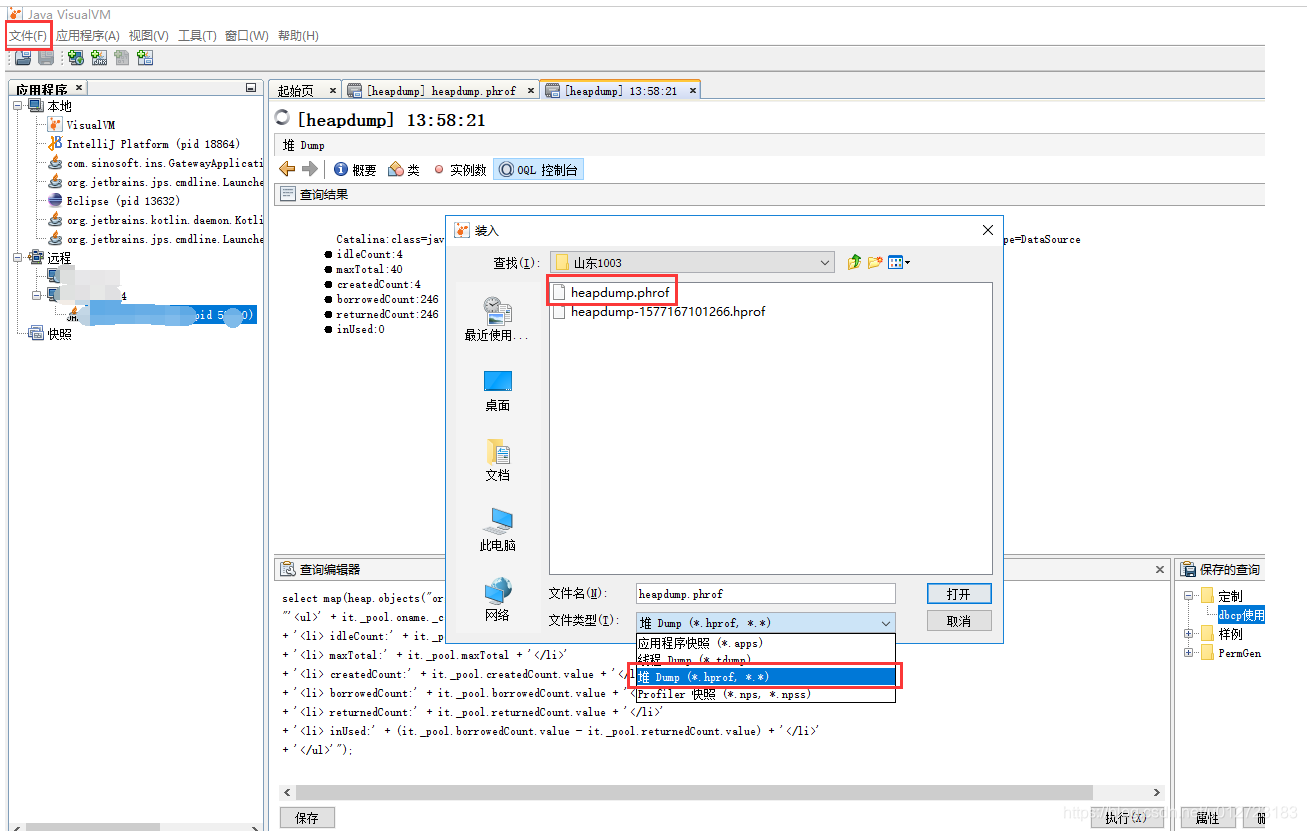Close the [heapdump] 13:58:21 tab
The width and height of the screenshot is (1307, 831).
point(691,90)
